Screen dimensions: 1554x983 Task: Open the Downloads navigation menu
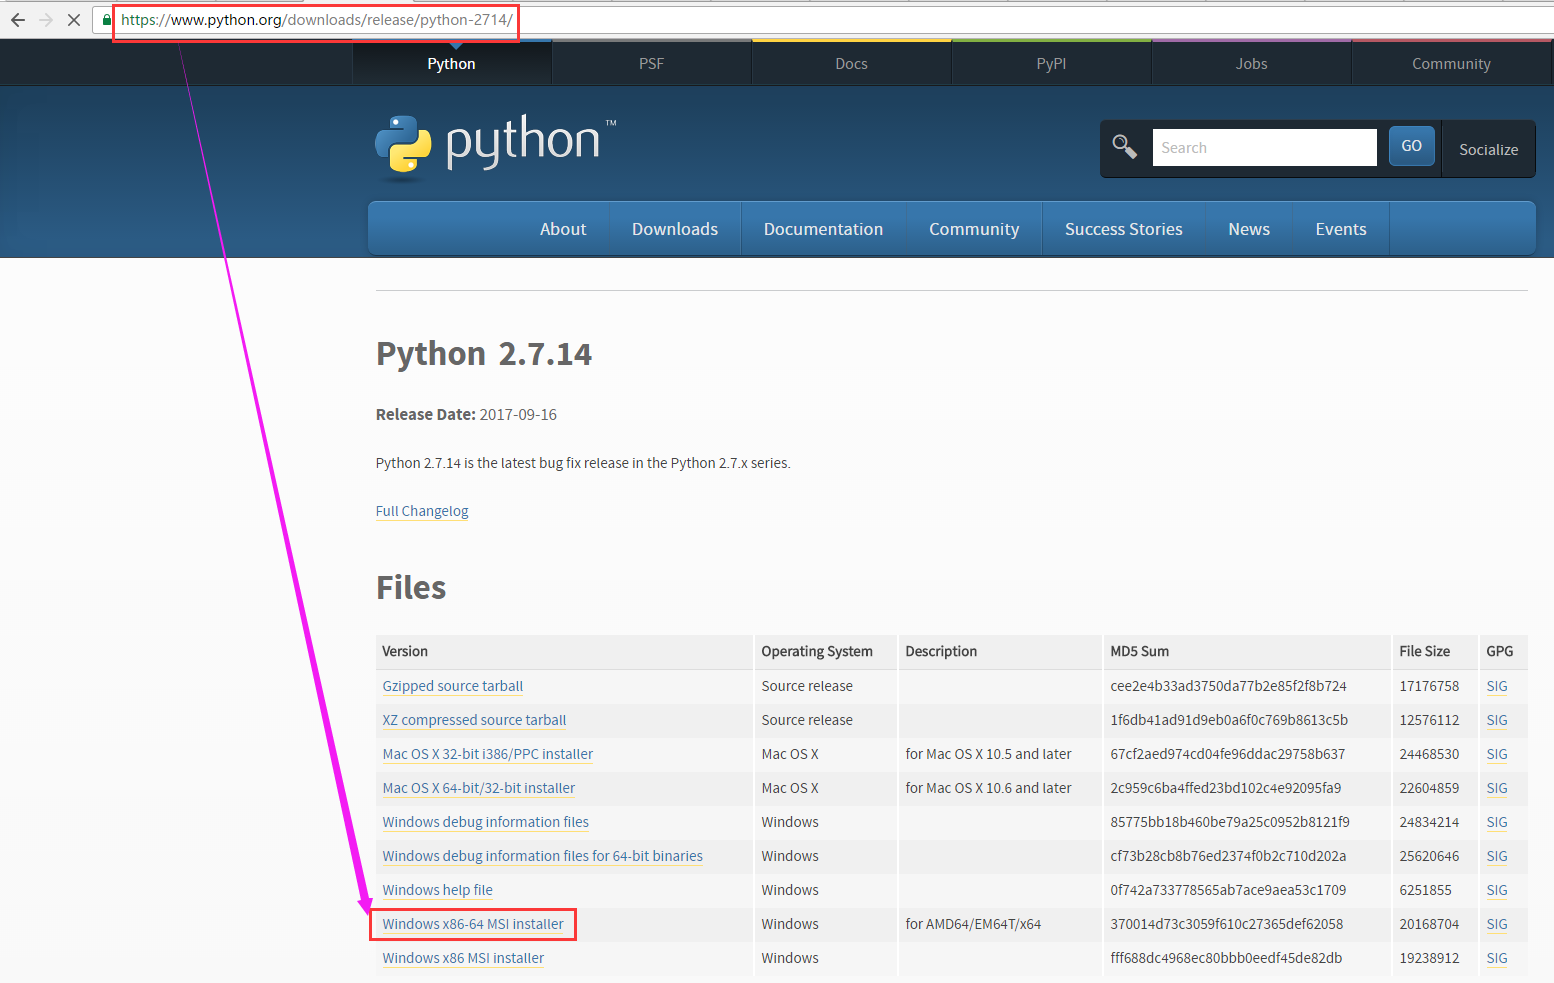[x=674, y=229]
